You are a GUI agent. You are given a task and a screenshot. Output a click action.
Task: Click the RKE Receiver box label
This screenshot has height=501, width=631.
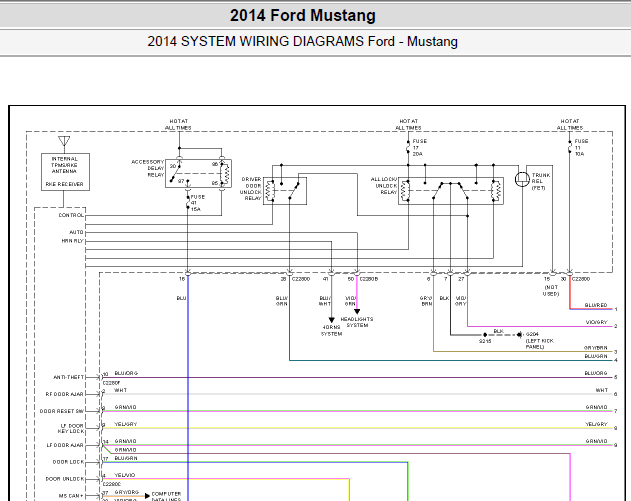pyautogui.click(x=65, y=184)
